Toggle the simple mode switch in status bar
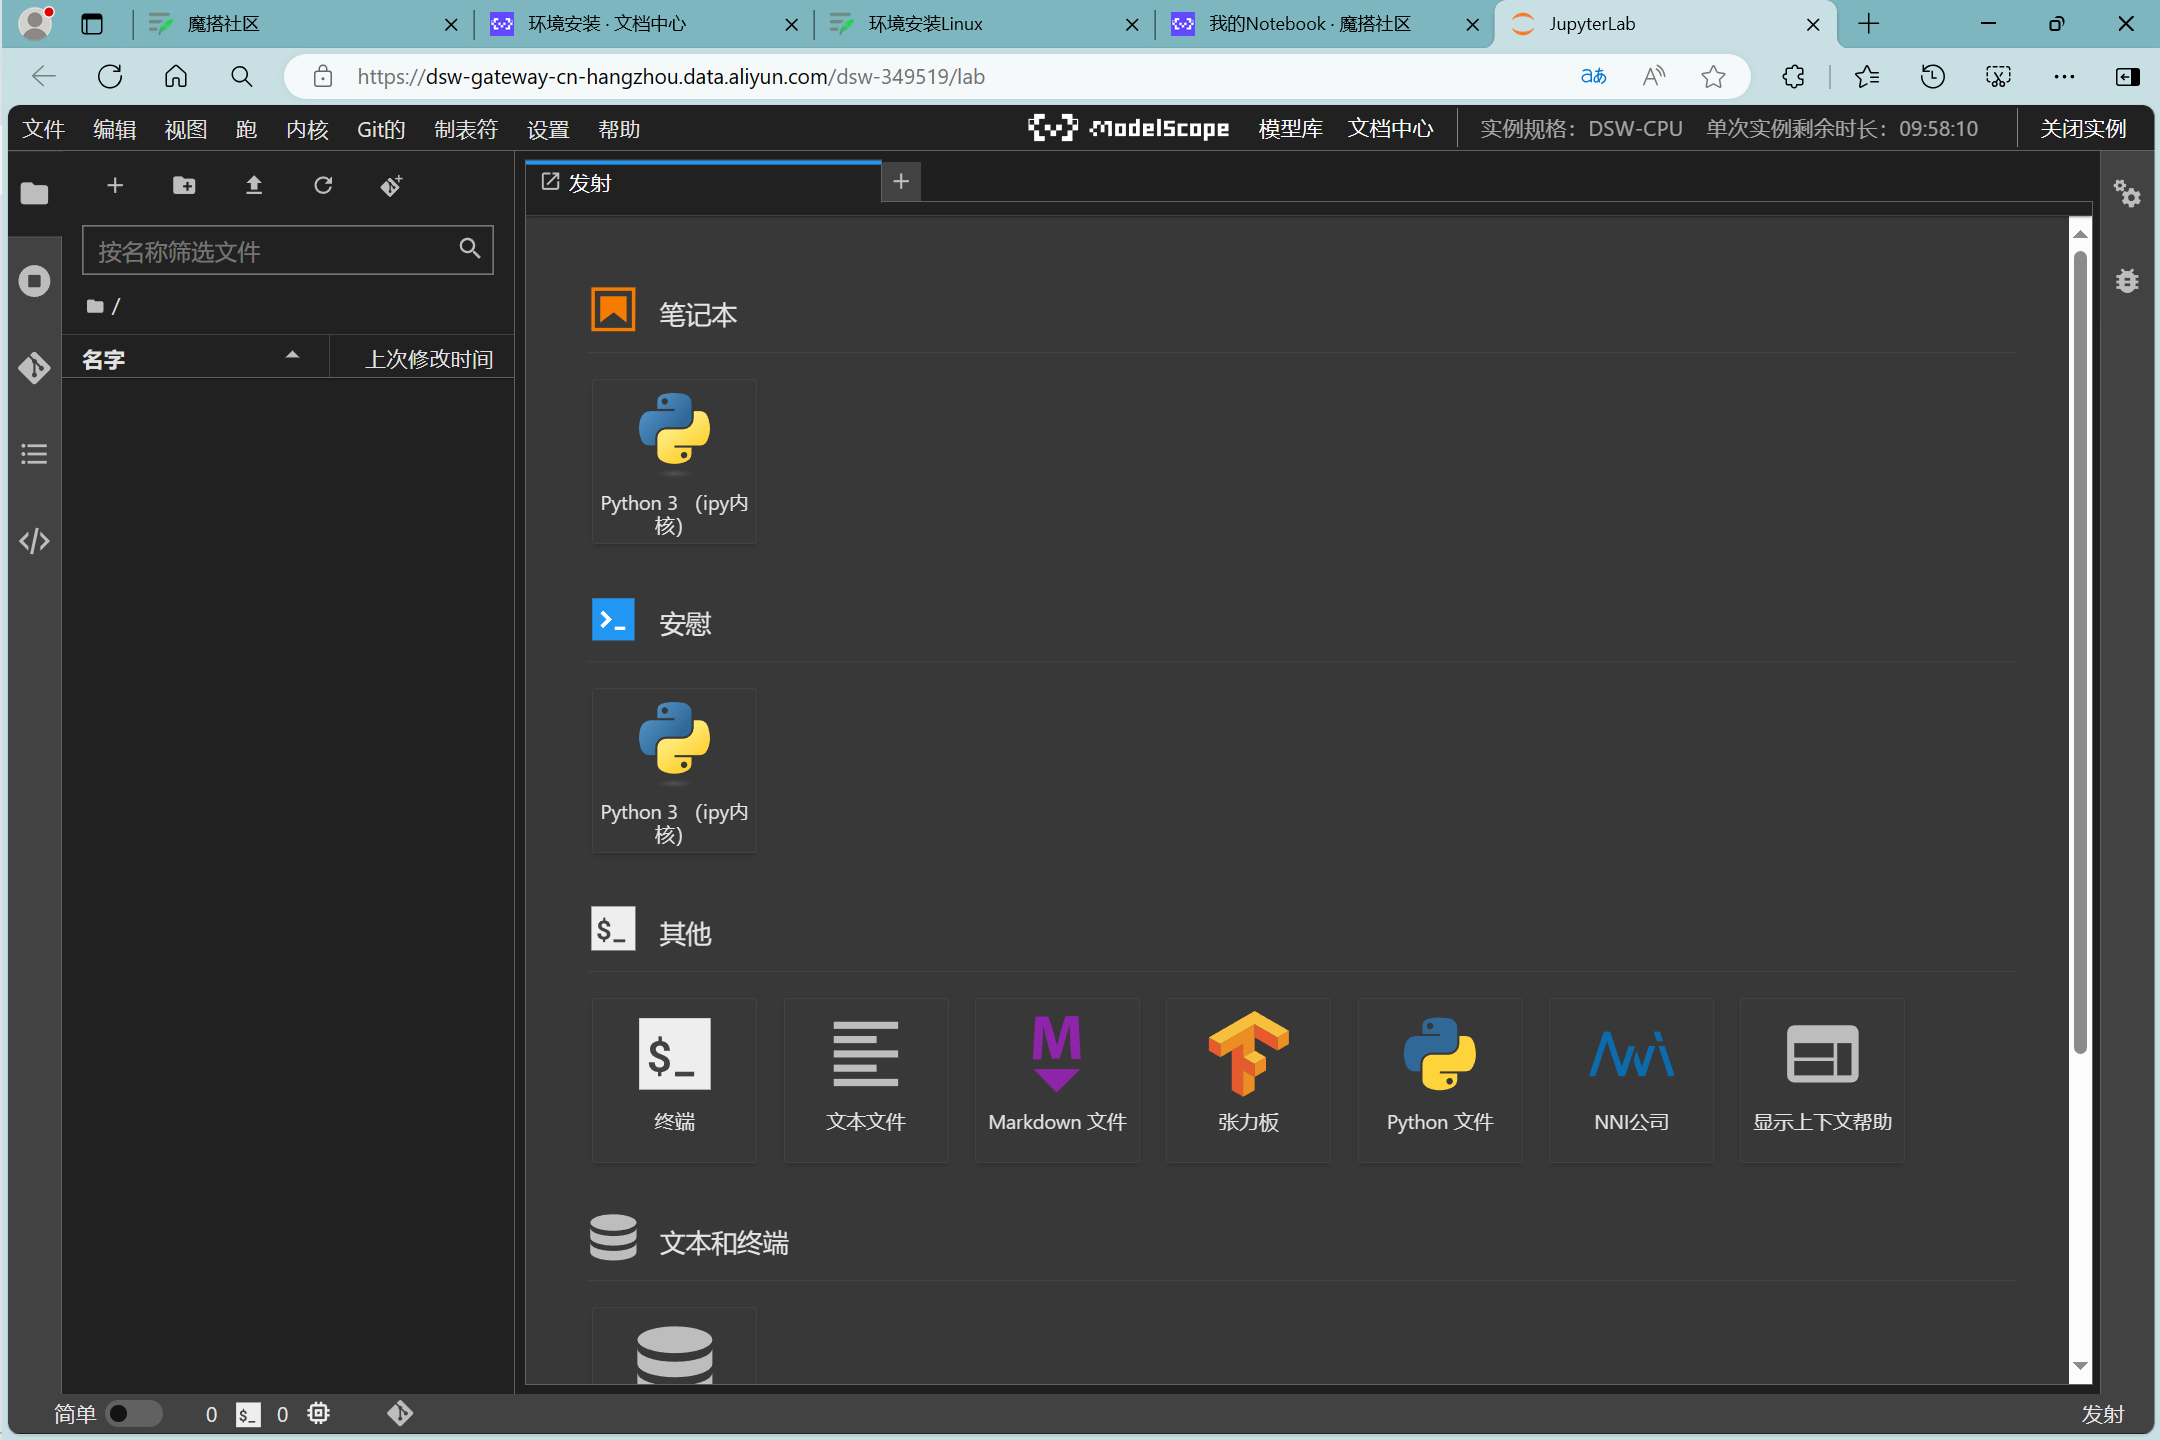 (133, 1413)
